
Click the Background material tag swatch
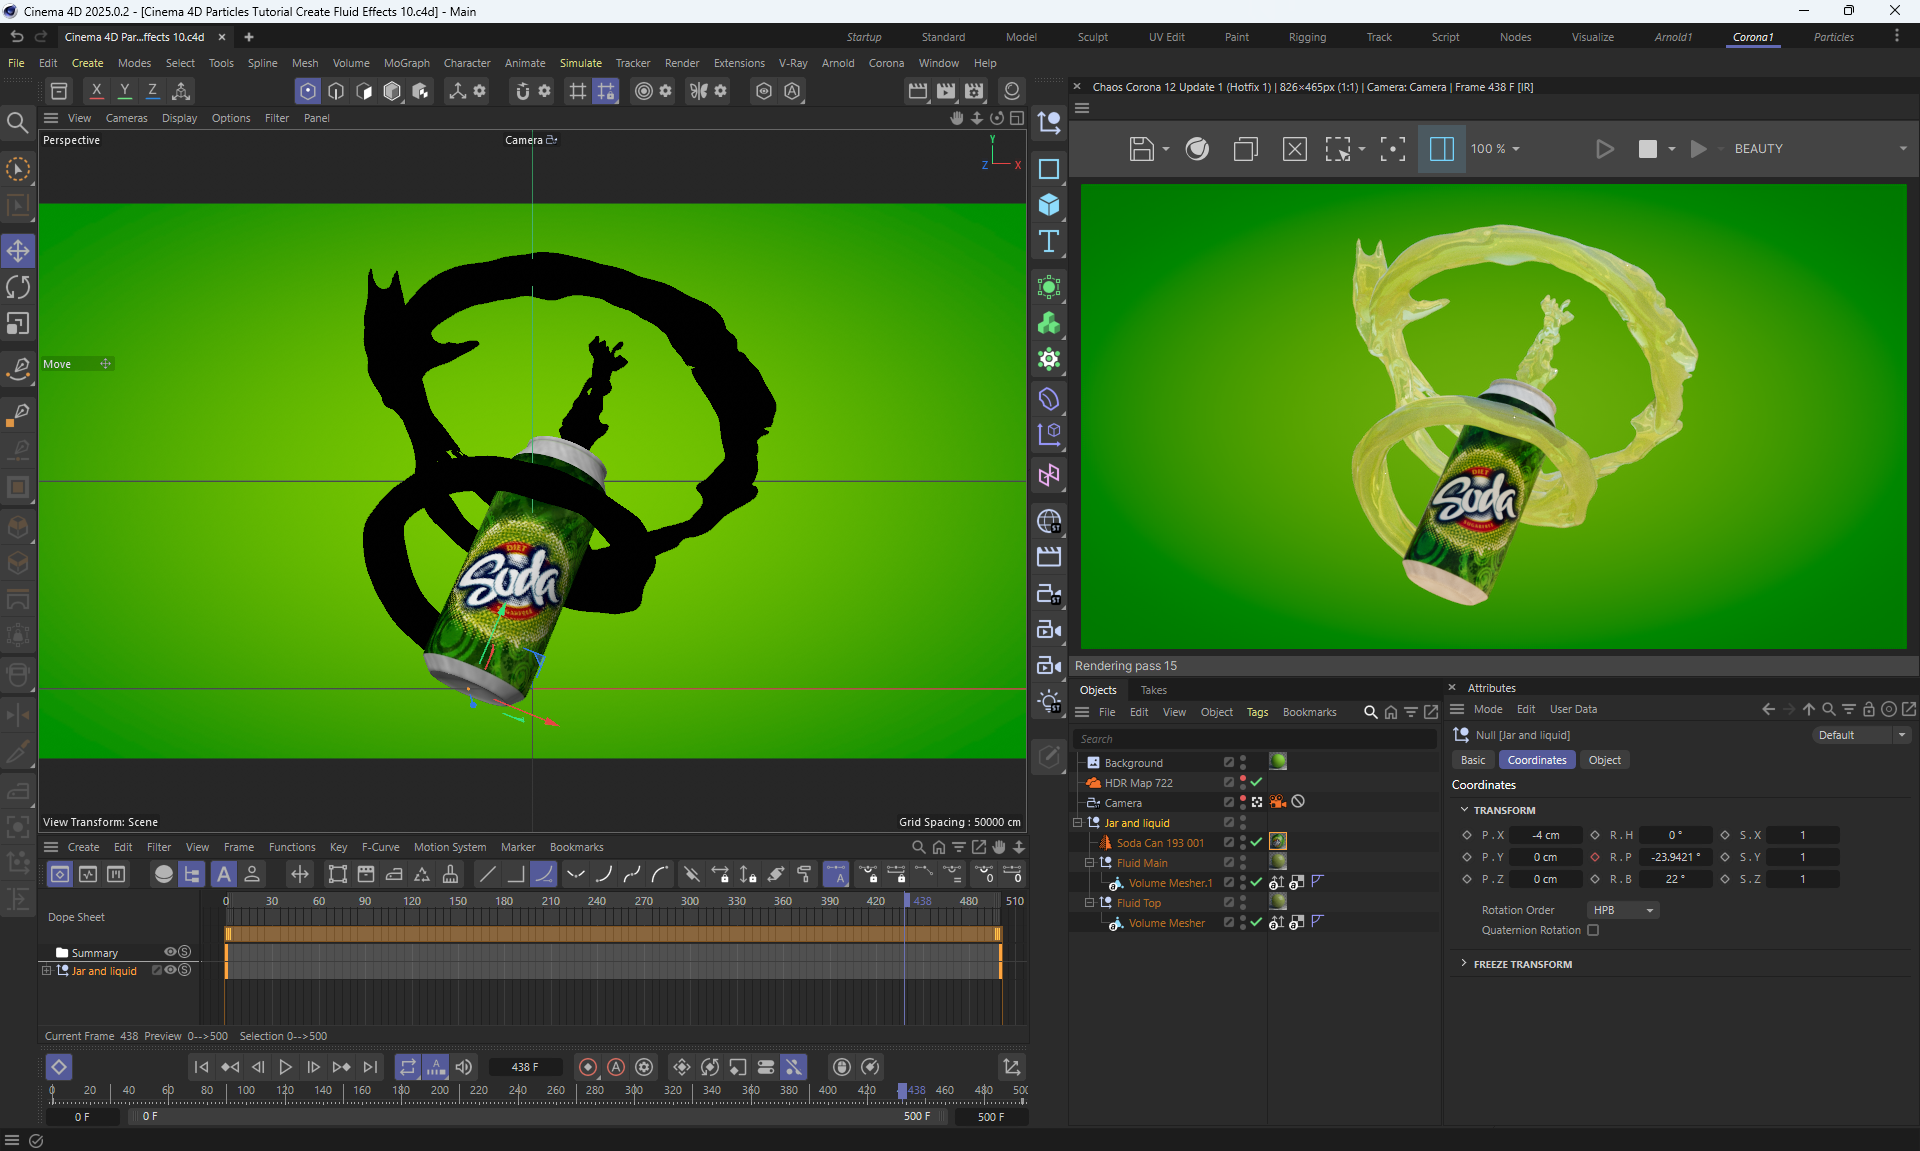1277,762
